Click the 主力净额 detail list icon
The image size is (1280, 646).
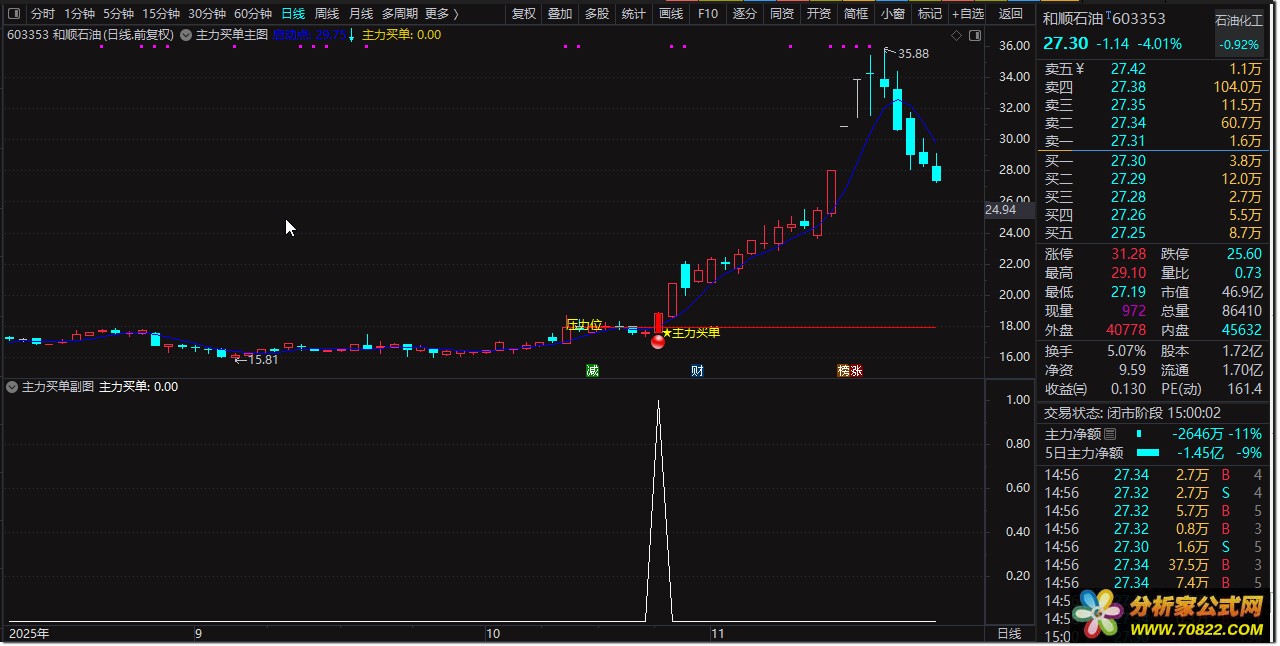(x=1109, y=434)
